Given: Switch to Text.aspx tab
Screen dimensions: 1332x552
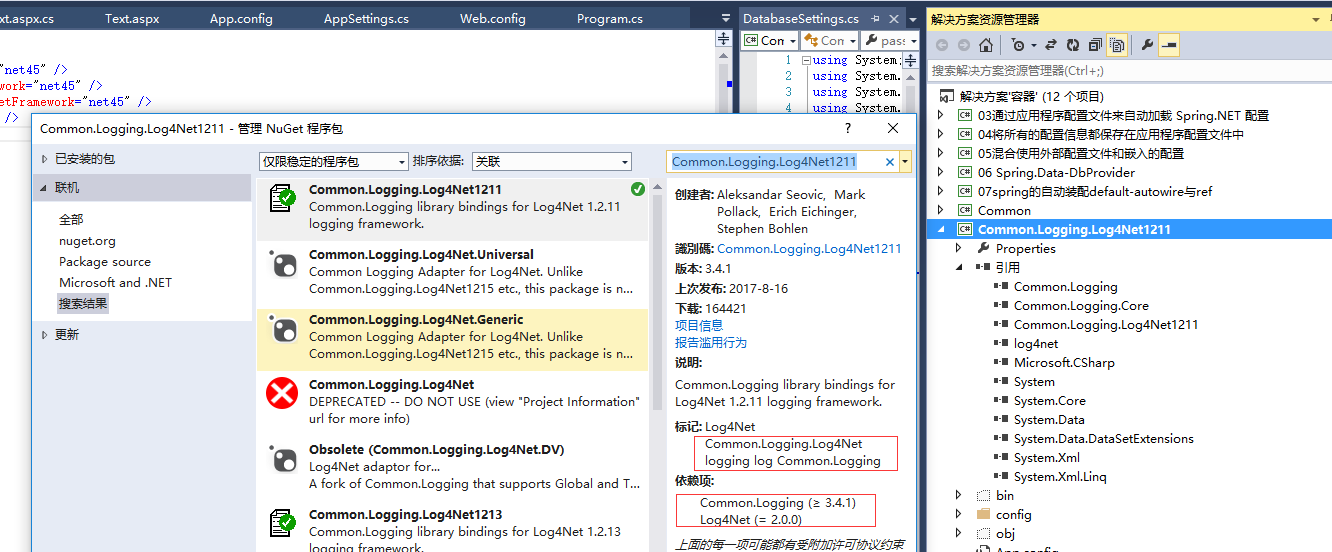Looking at the screenshot, I should pyautogui.click(x=132, y=19).
